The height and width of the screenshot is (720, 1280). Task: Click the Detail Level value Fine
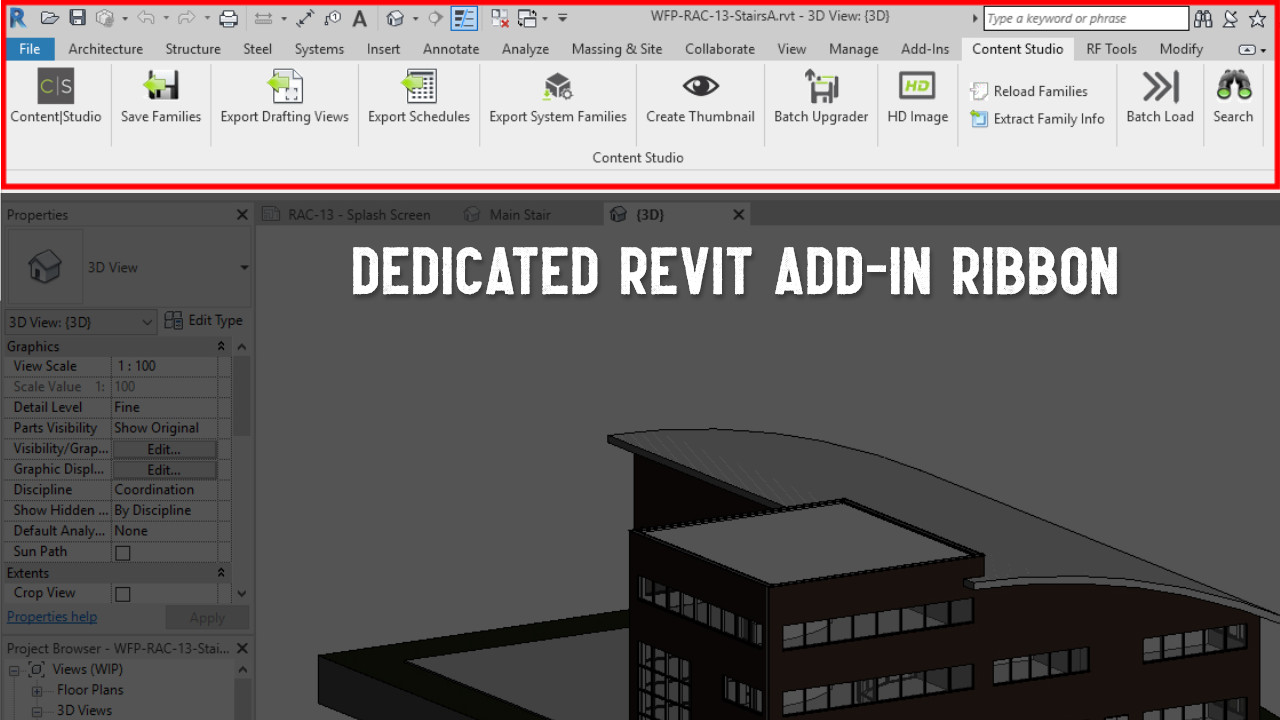(165, 407)
